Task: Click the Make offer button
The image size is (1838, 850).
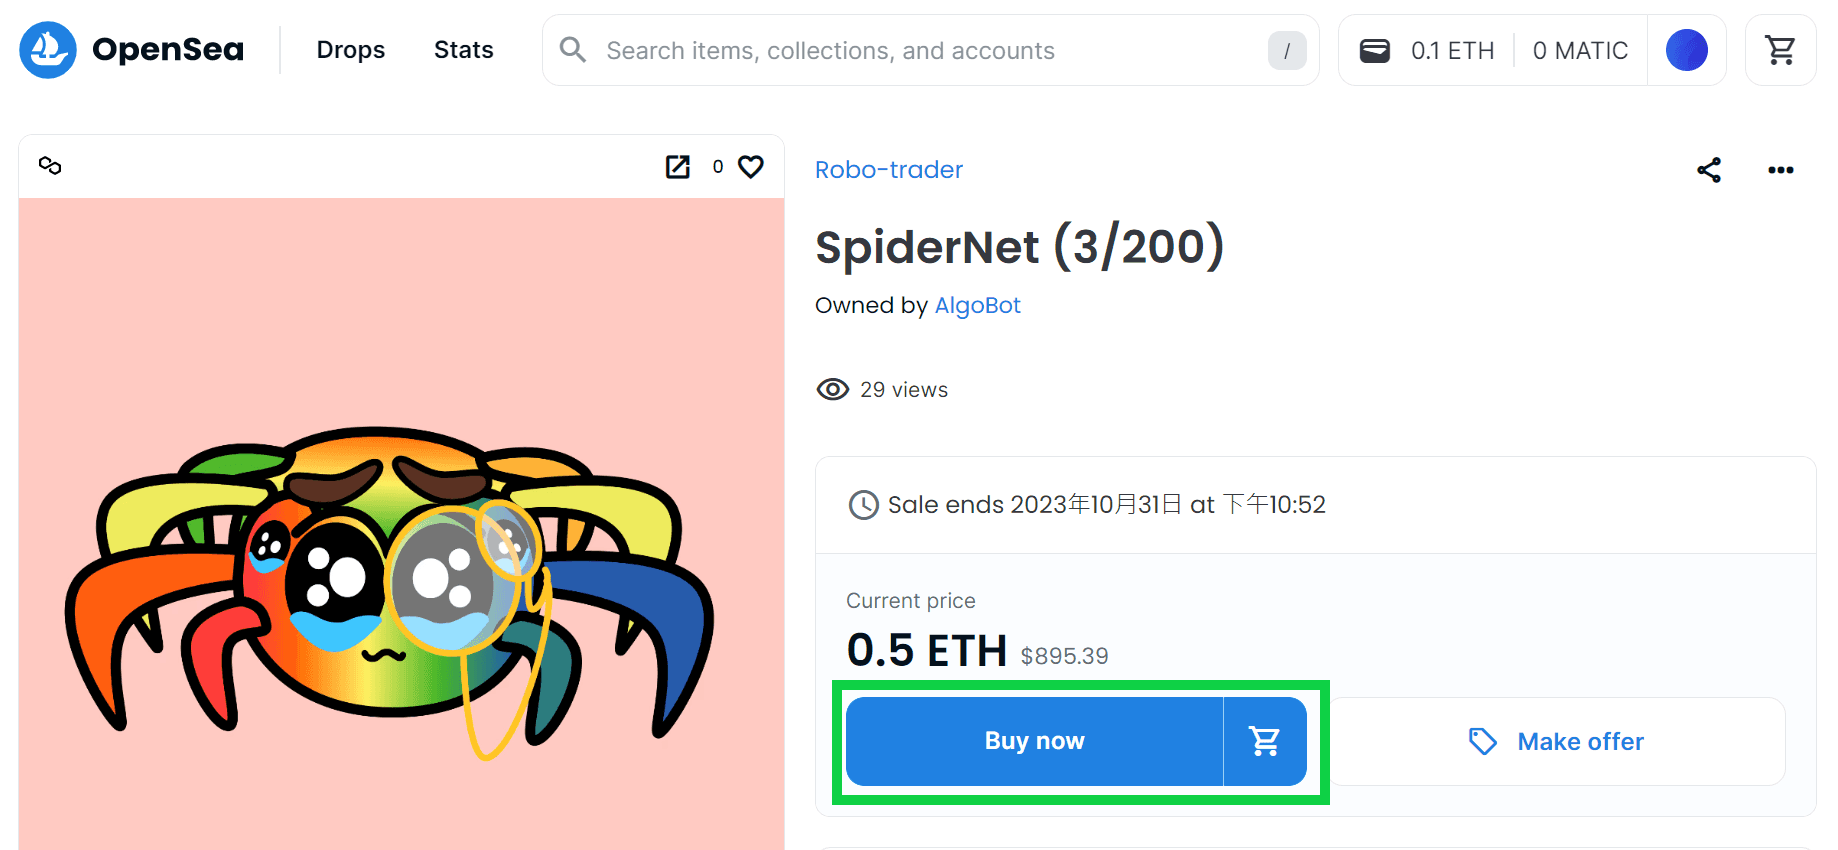Action: (x=1556, y=741)
